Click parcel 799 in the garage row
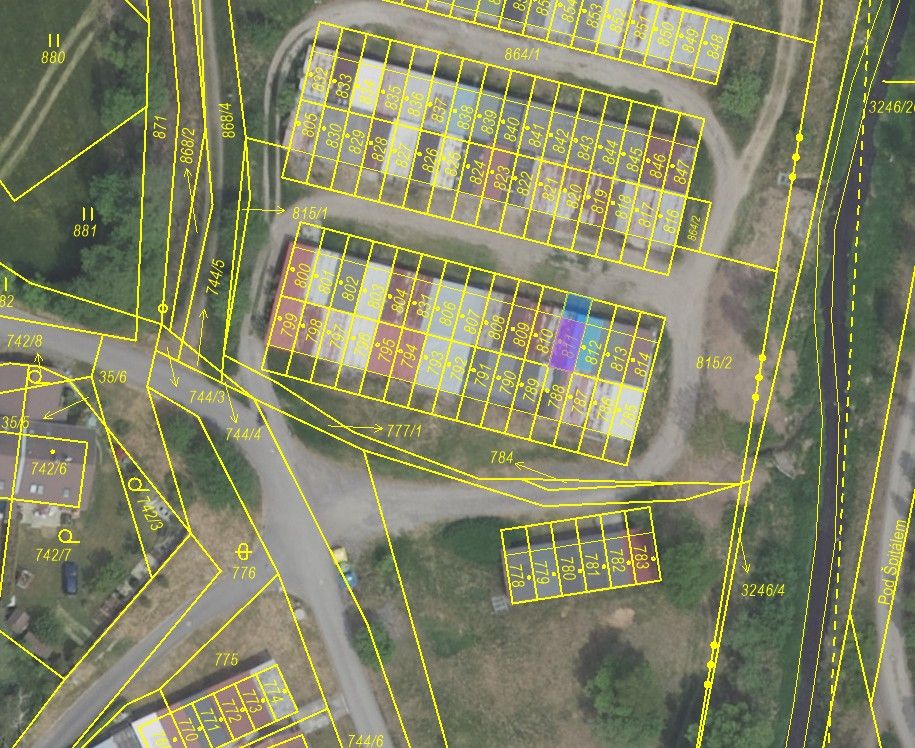 click(x=287, y=325)
